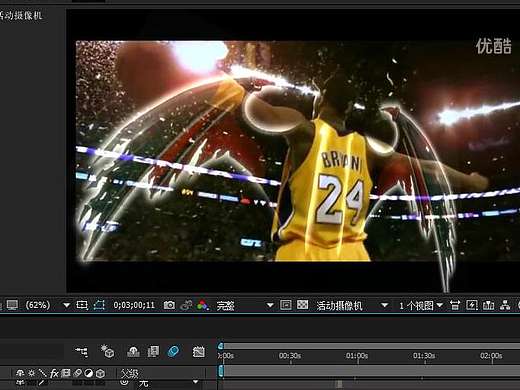This screenshot has width=520, height=390.
Task: Open the composition mini-flowchart in timeline
Action: tap(82, 351)
